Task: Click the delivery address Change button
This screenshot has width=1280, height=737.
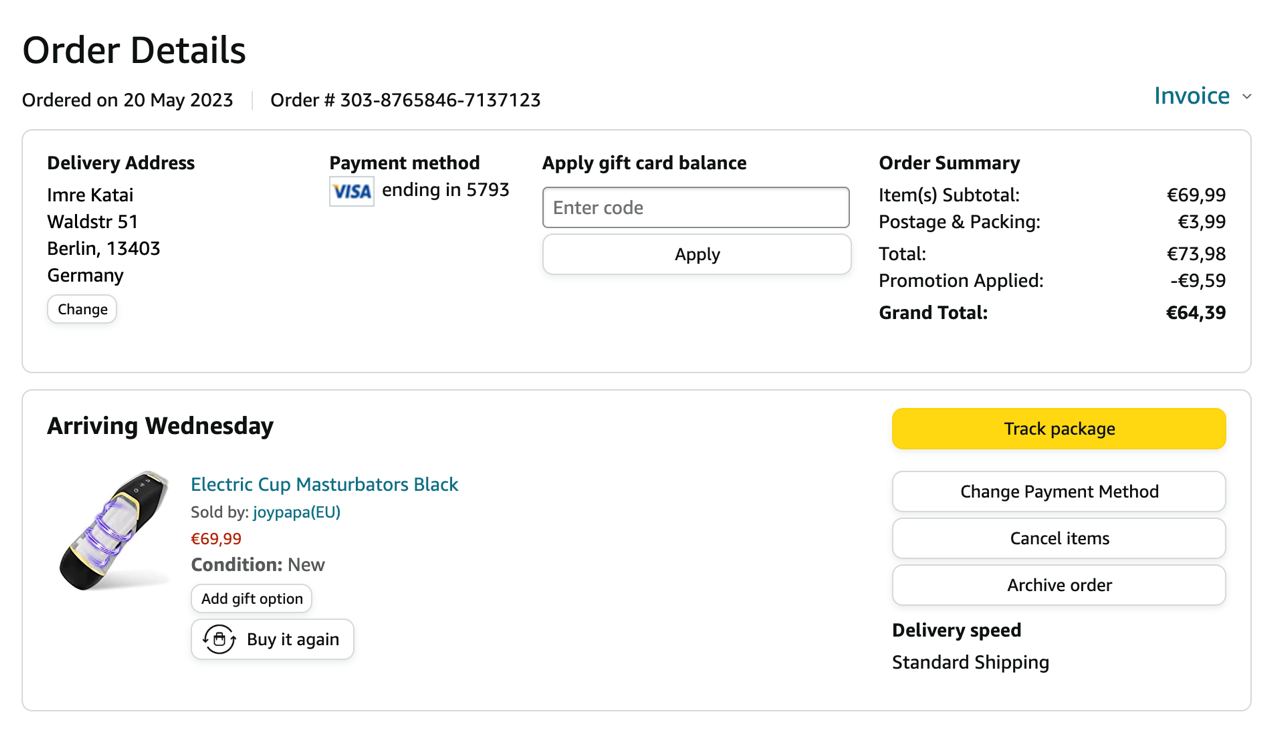Action: 82,309
